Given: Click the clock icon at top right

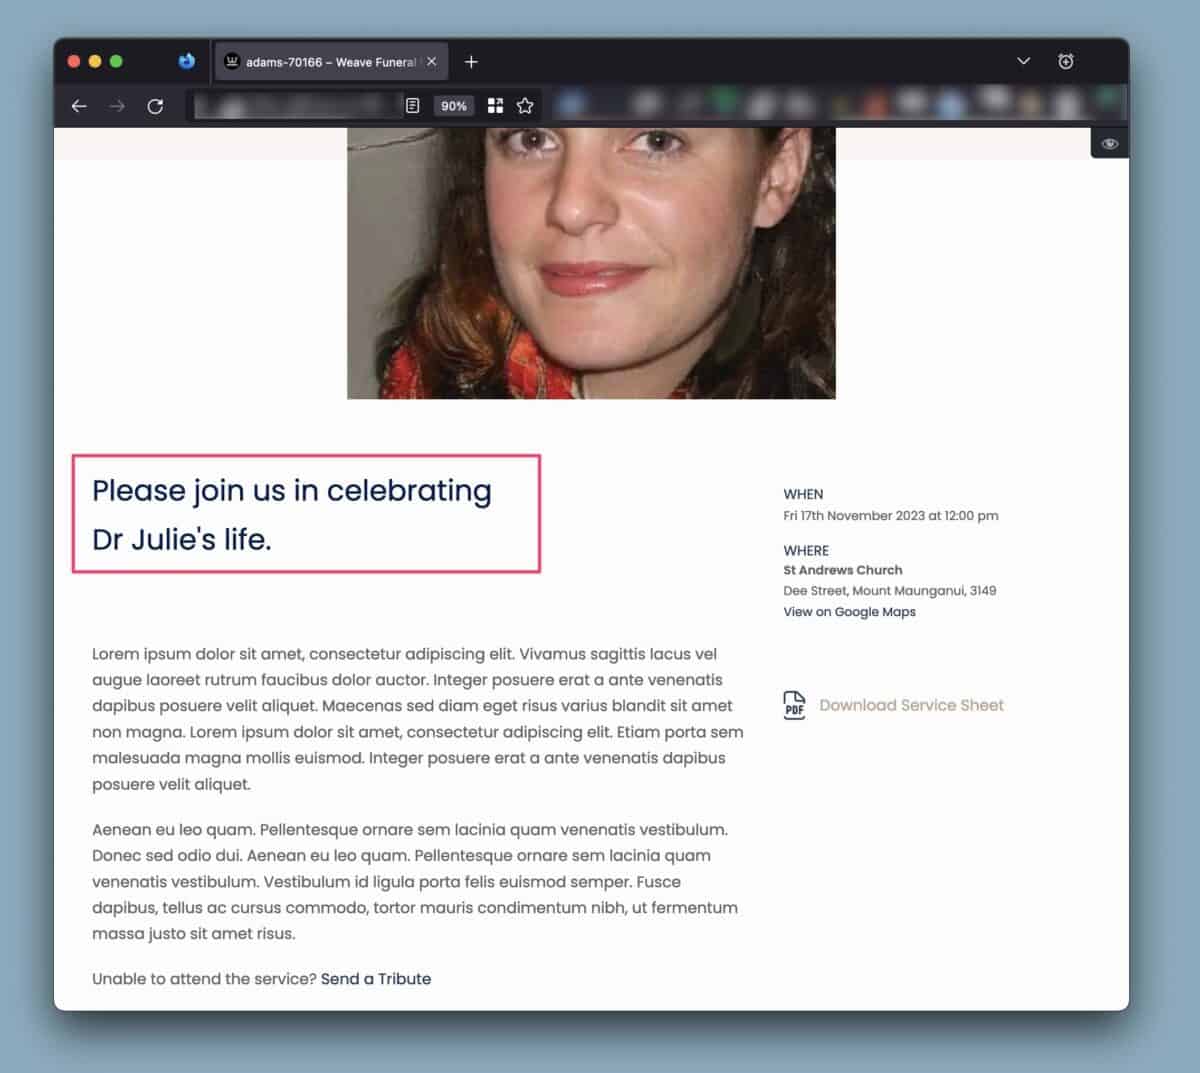Looking at the screenshot, I should 1066,62.
